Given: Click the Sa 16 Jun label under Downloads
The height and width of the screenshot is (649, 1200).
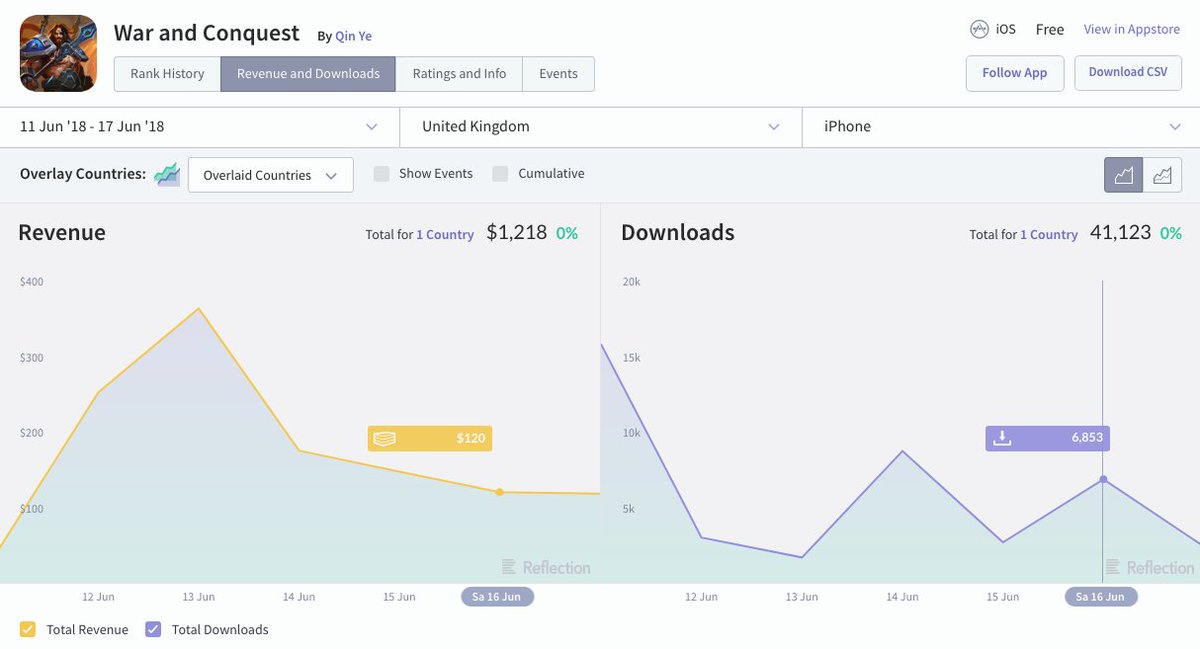Looking at the screenshot, I should (x=1101, y=597).
